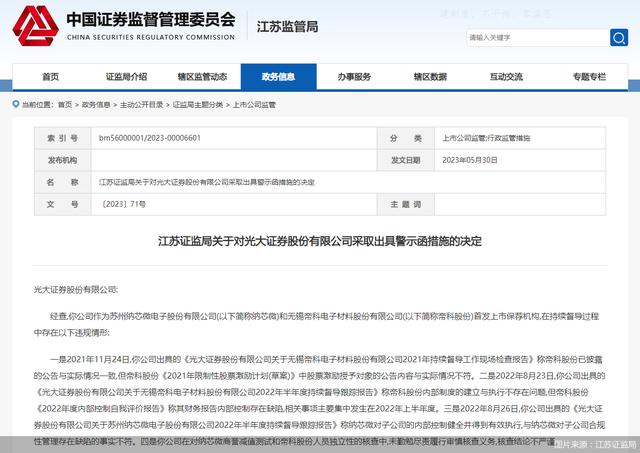
Task: Select the 政务信息 navigation tab
Action: (x=279, y=77)
